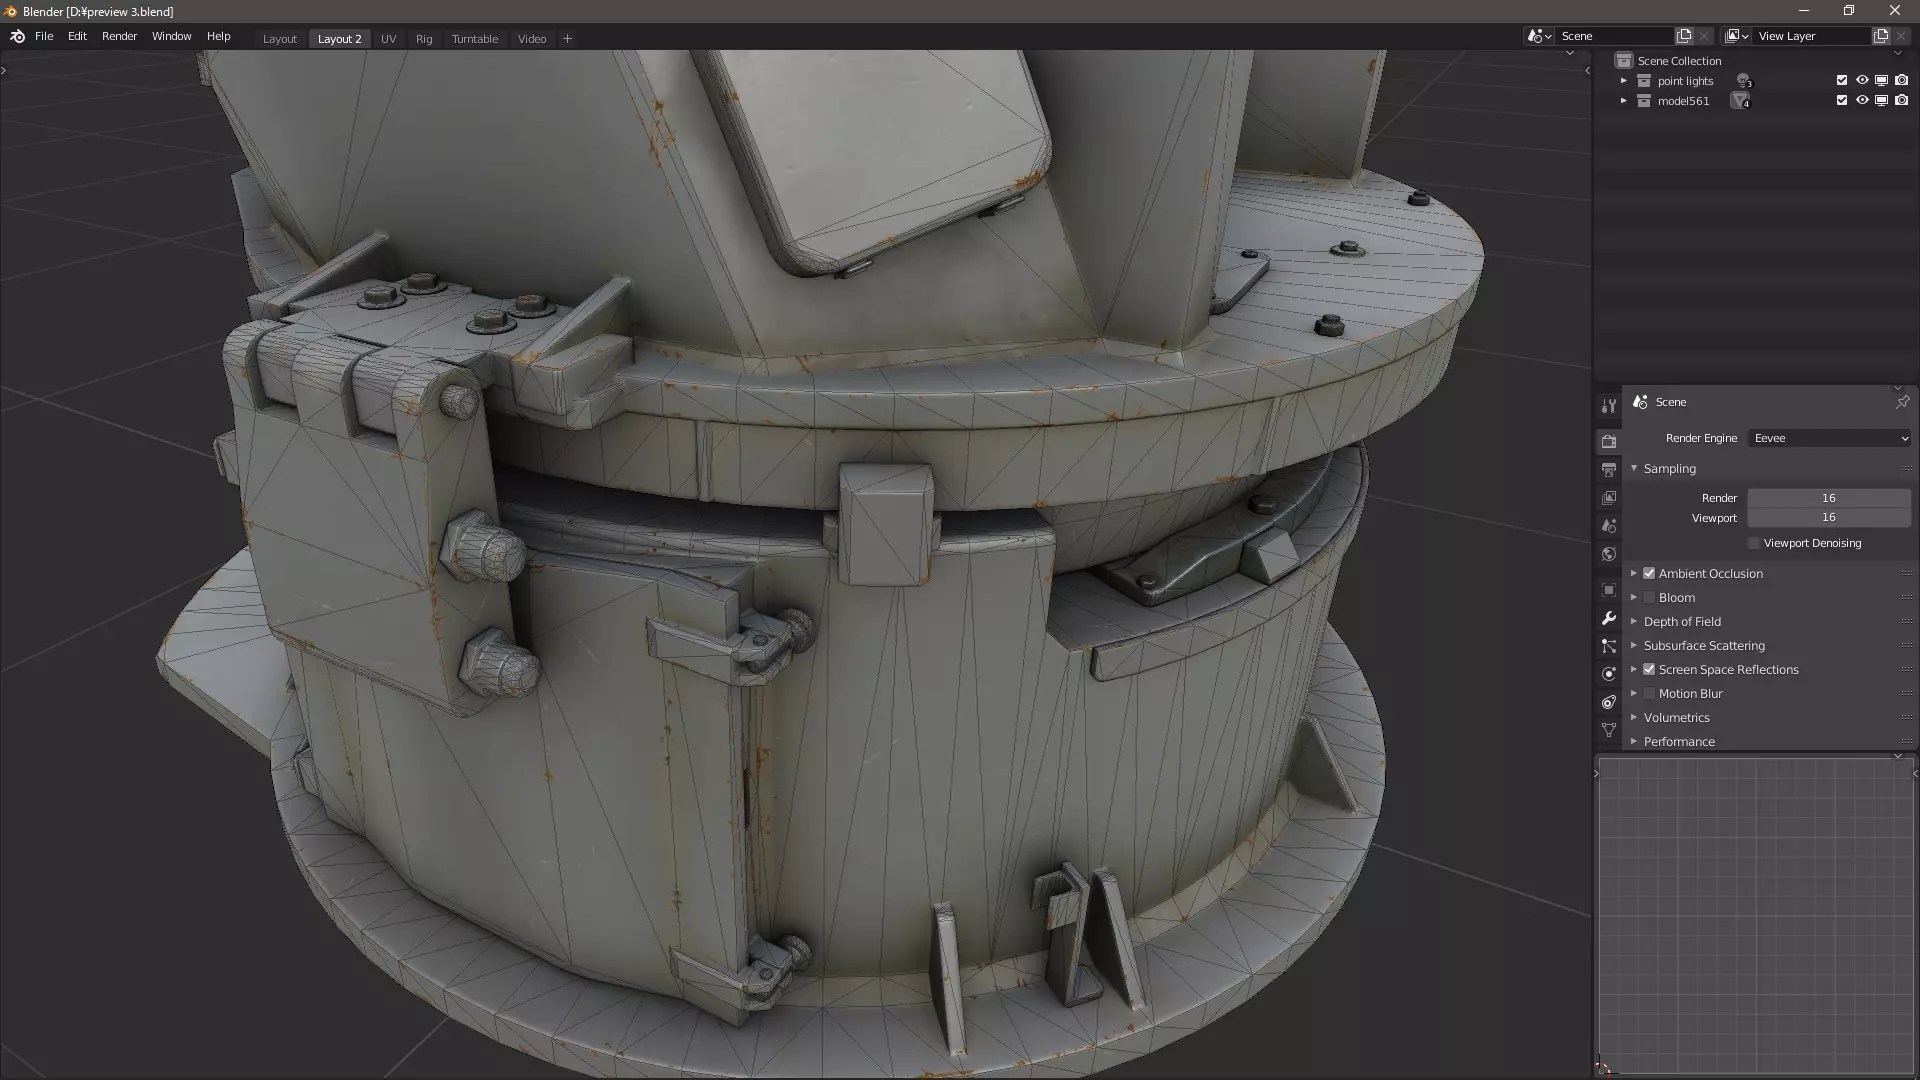Open the View Layer properties tab
This screenshot has height=1080, width=1920.
tap(1608, 497)
